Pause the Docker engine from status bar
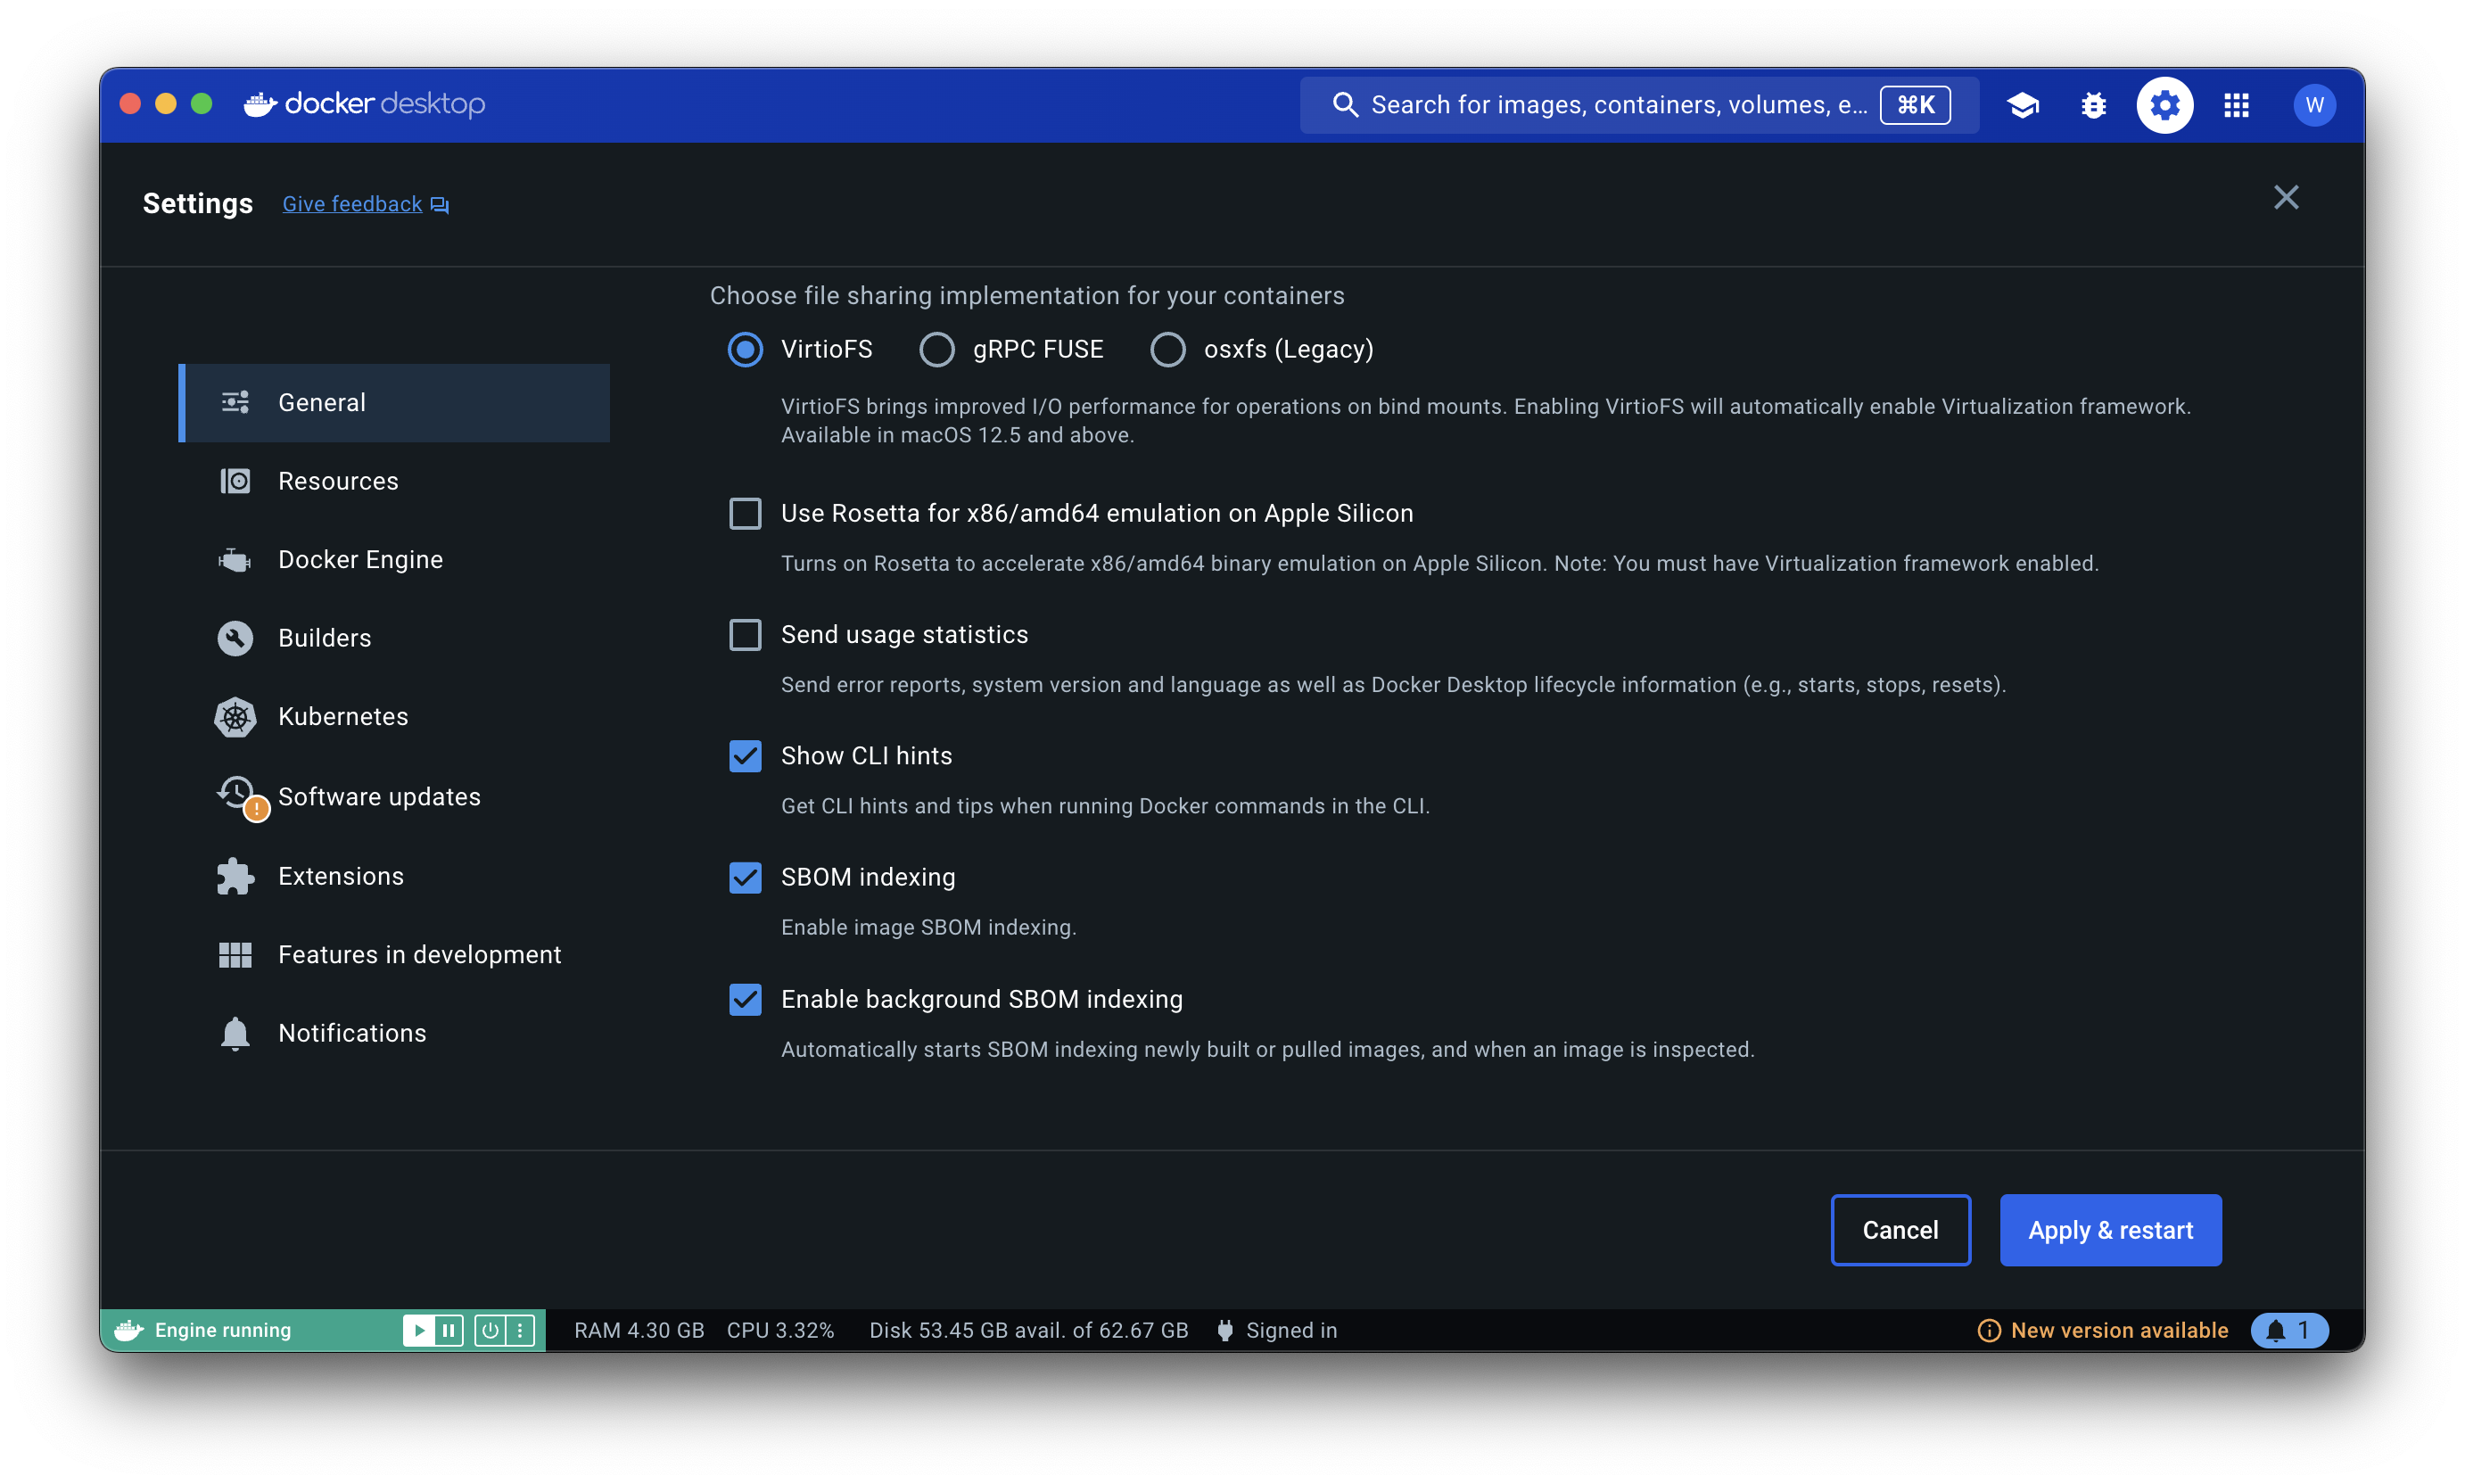Image resolution: width=2465 pixels, height=1484 pixels. coord(449,1330)
